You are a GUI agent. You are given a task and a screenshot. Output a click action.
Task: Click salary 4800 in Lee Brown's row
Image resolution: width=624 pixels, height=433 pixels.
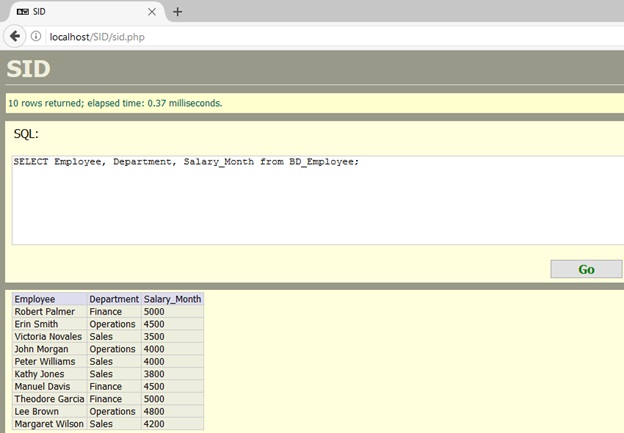click(172, 411)
